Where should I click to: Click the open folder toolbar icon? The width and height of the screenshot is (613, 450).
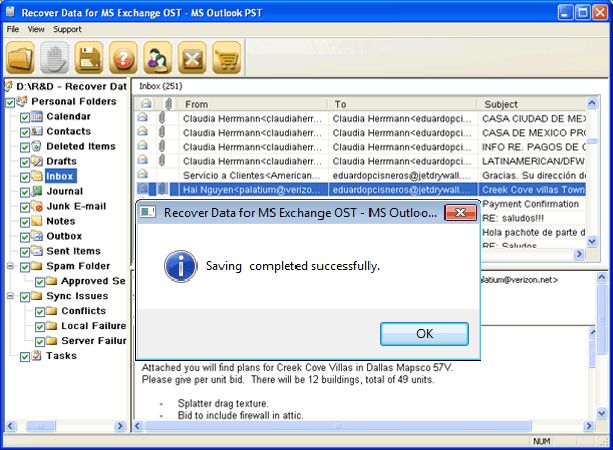22,58
